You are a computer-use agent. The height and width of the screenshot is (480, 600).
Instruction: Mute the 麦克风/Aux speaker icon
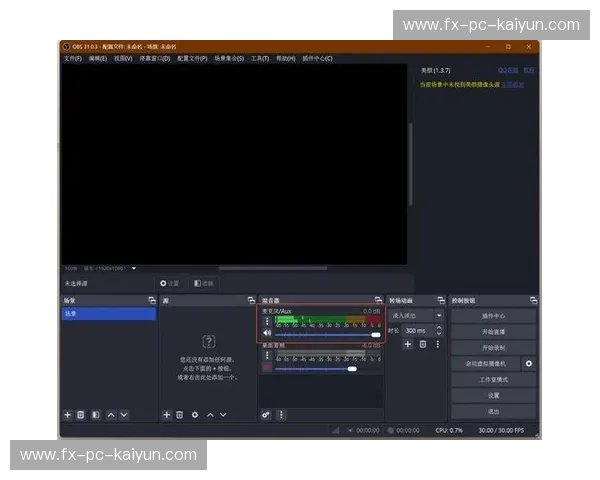[267, 333]
